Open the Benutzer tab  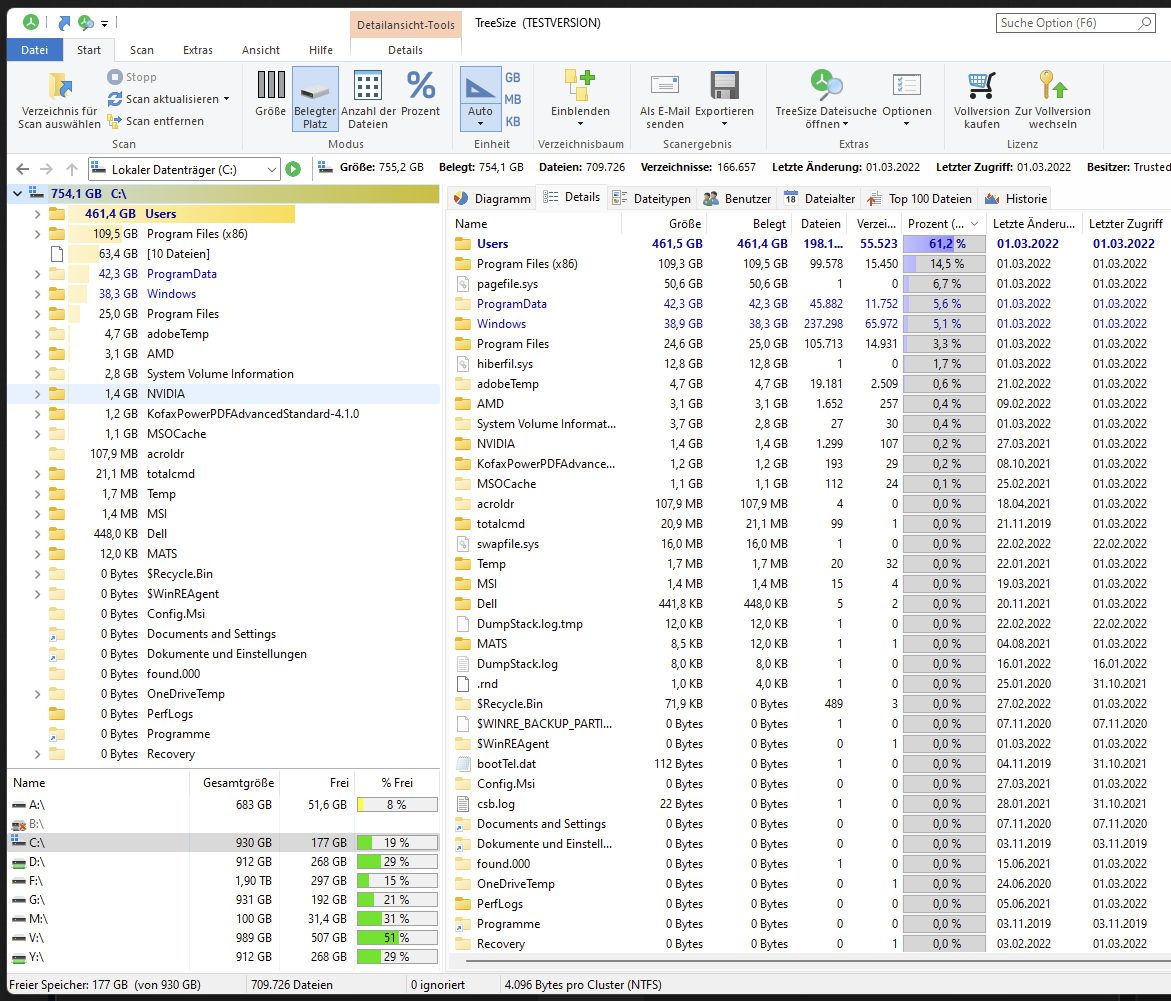[737, 199]
